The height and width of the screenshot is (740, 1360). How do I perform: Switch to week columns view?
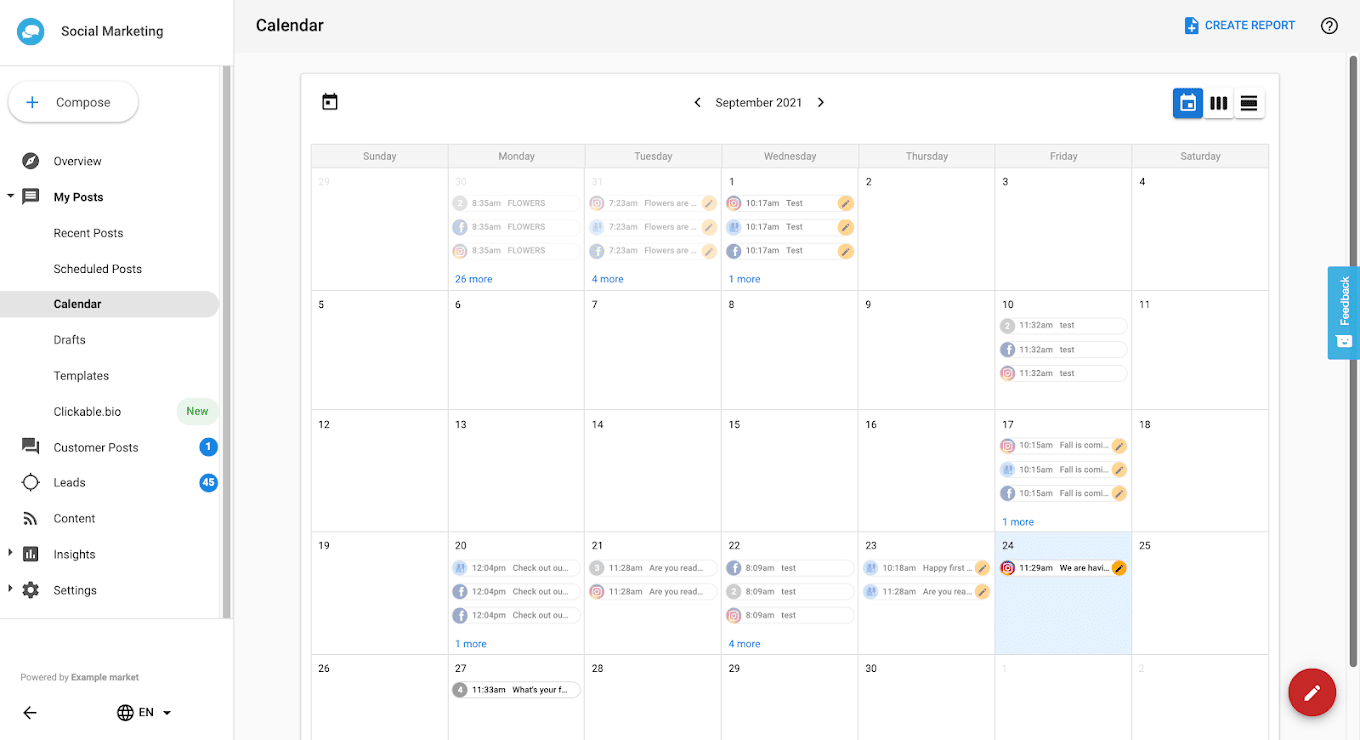pyautogui.click(x=1218, y=103)
